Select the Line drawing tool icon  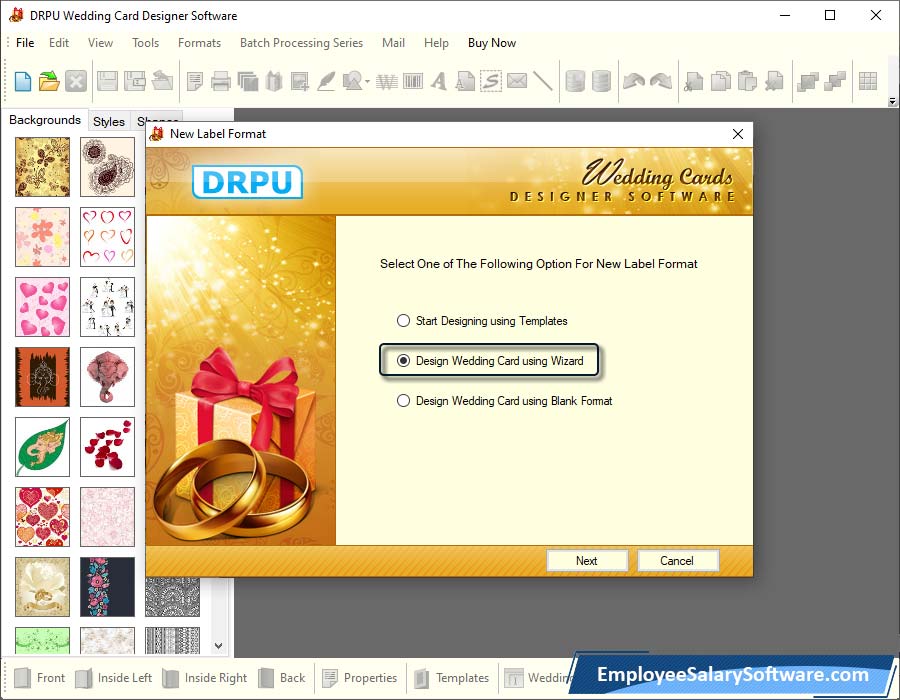pos(542,81)
